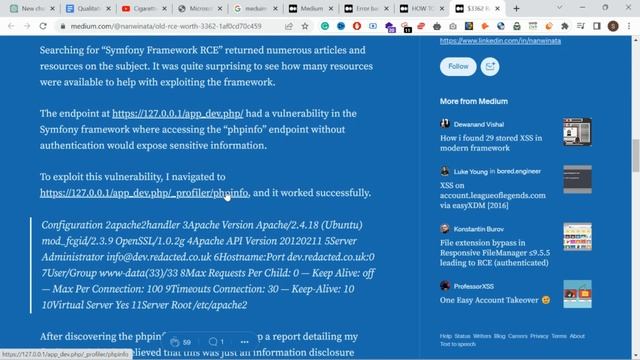This screenshot has width=640, height=360.
Task: Switch to the New chat tab
Action: point(33,9)
